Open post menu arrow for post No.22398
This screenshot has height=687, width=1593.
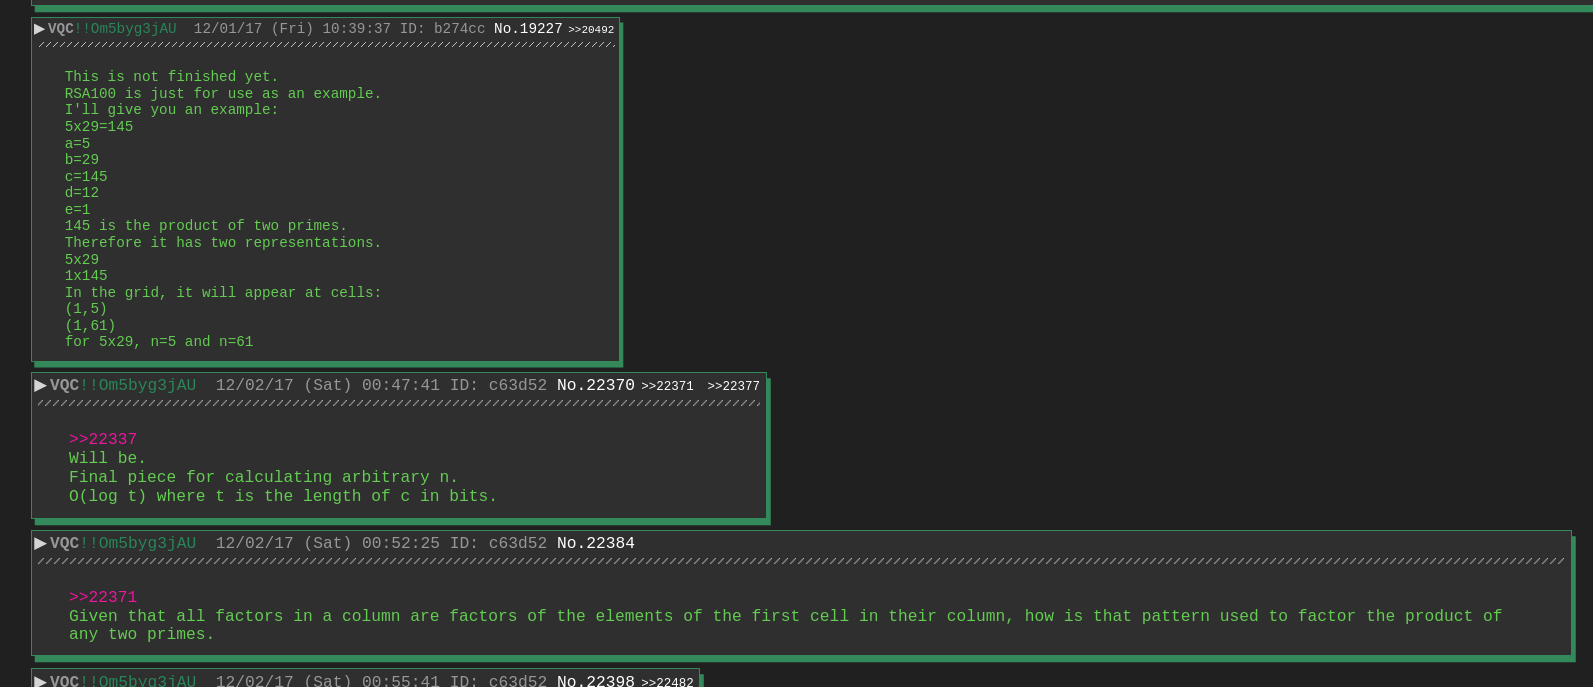pyautogui.click(x=40, y=681)
